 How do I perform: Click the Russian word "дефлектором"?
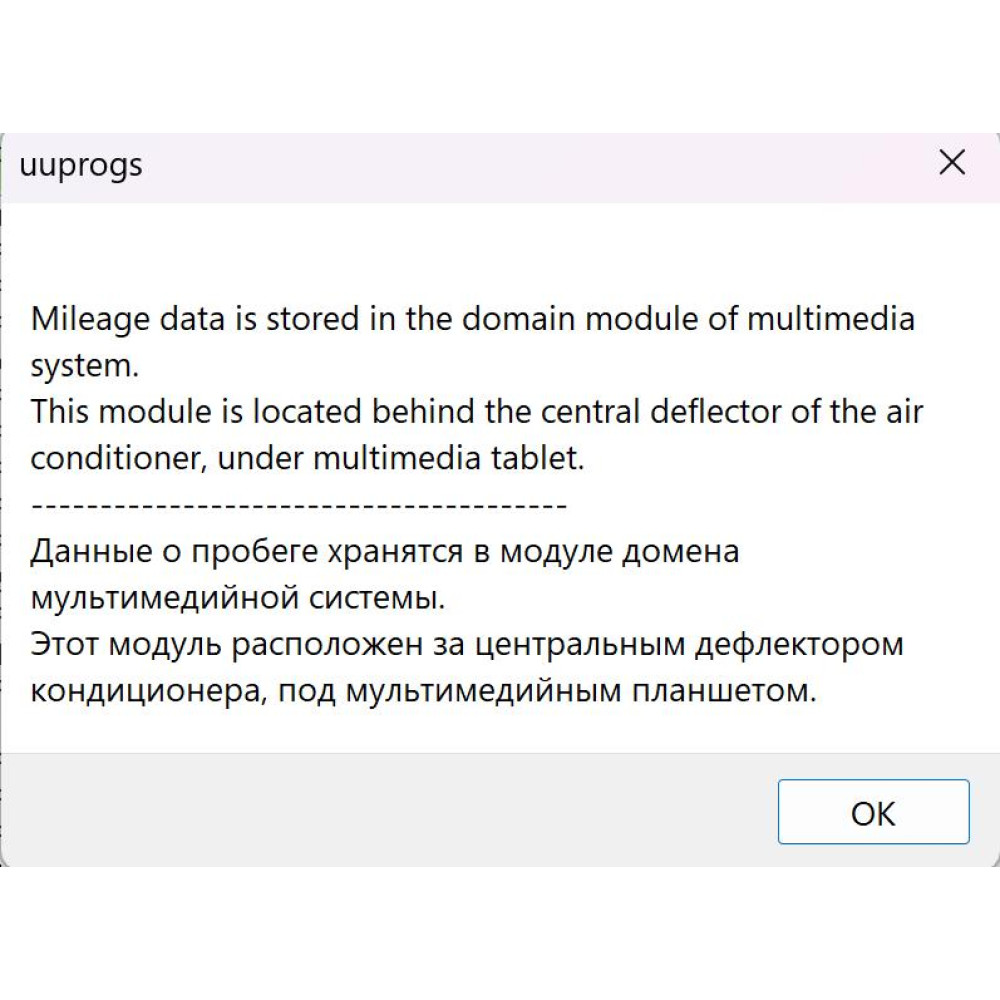799,645
